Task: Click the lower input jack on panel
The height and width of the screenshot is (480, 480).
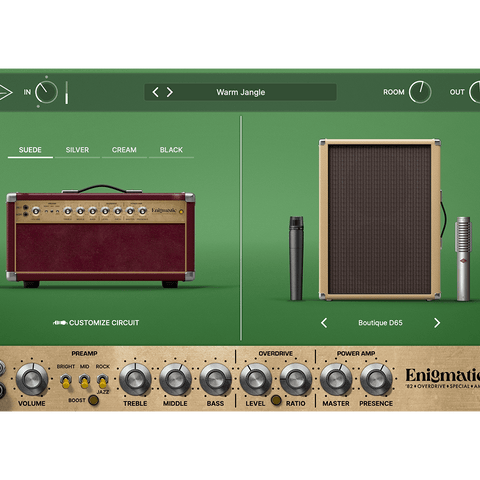Action: [2, 390]
